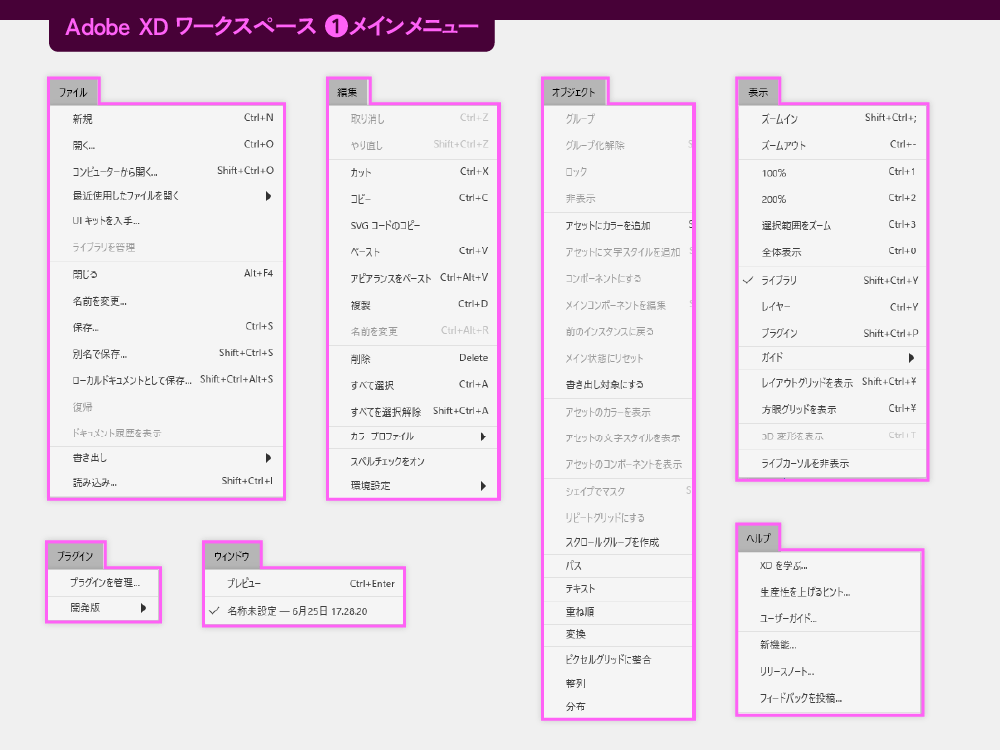Open テキスト entry in Object menu
Screen dimensions: 1000x750
(619, 589)
